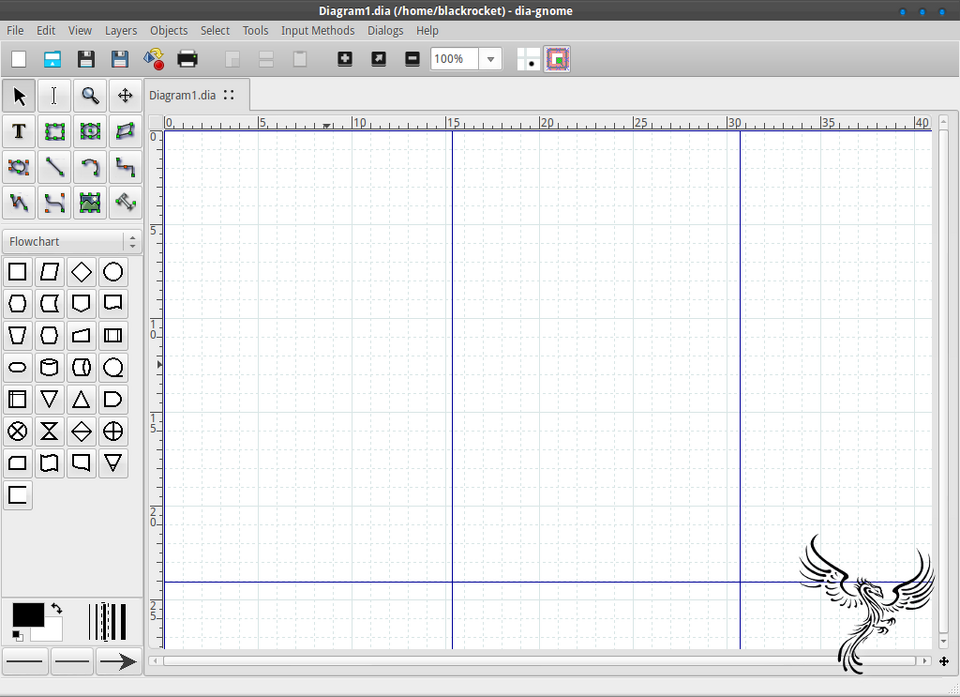Choose the Line tool
The height and width of the screenshot is (697, 960).
[54, 167]
